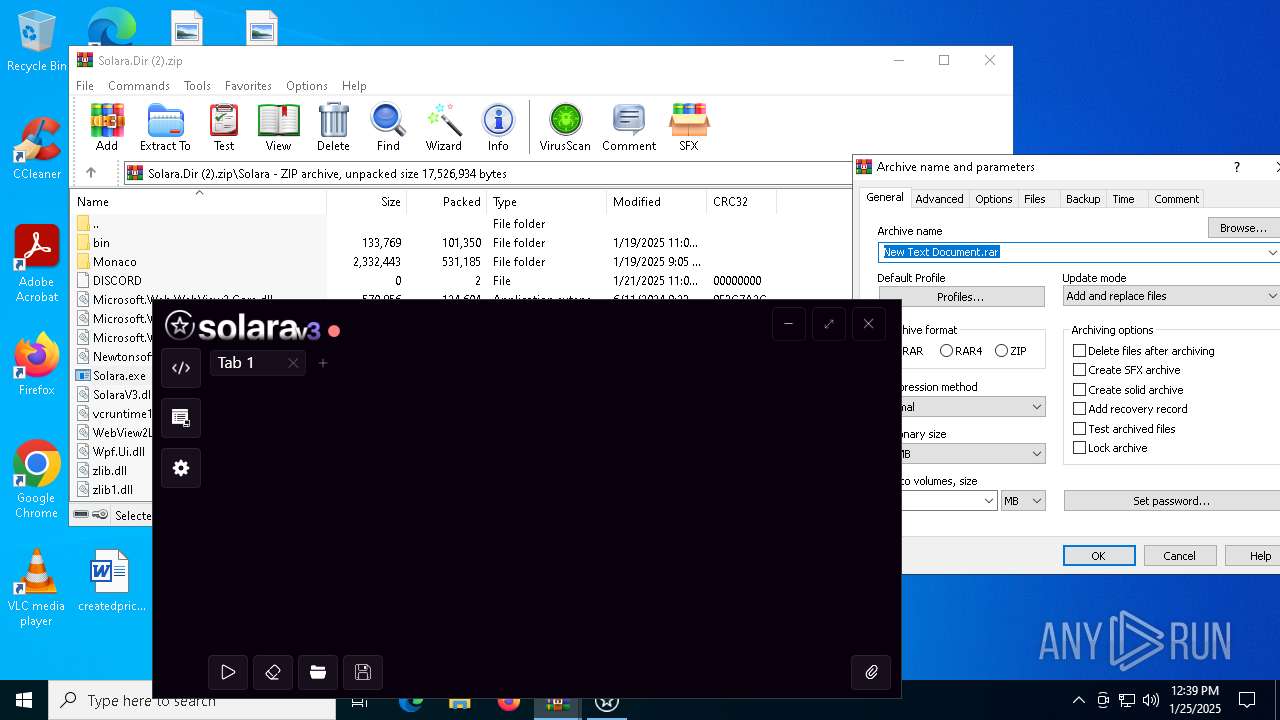Open file with Solara folder icon
Viewport: 1280px width, 720px height.
pos(318,673)
